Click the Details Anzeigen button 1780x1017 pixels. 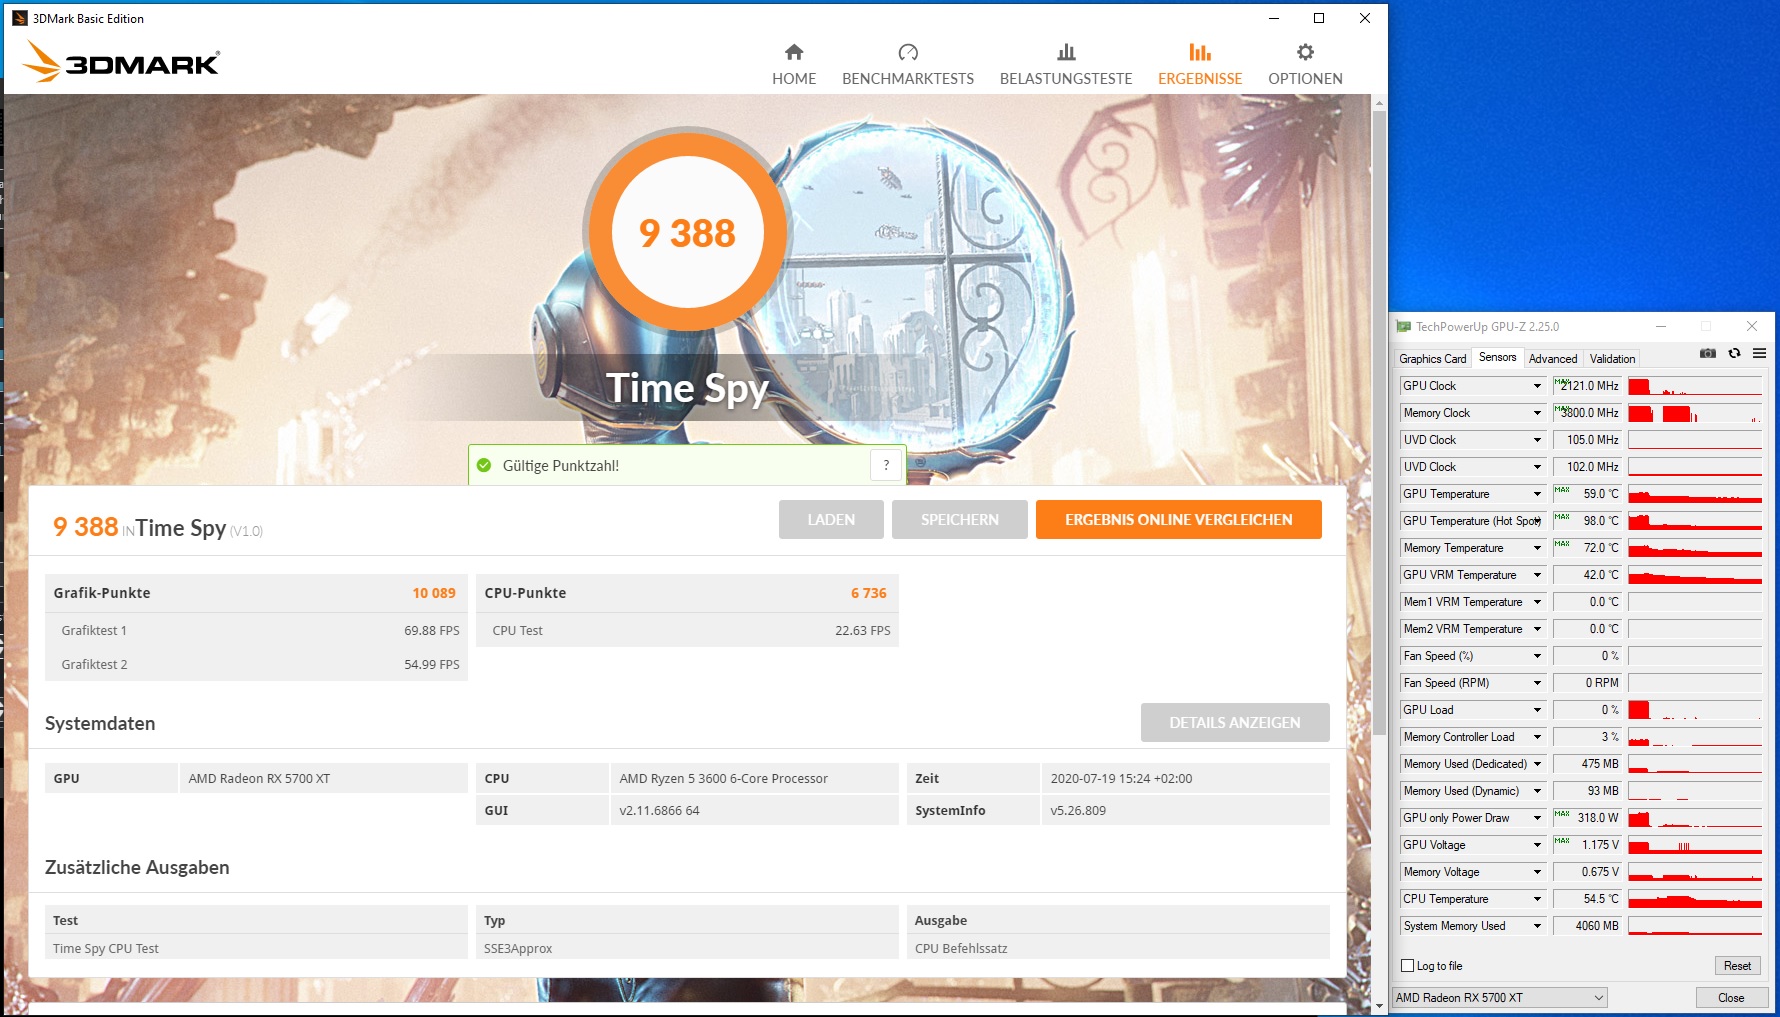pos(1235,722)
